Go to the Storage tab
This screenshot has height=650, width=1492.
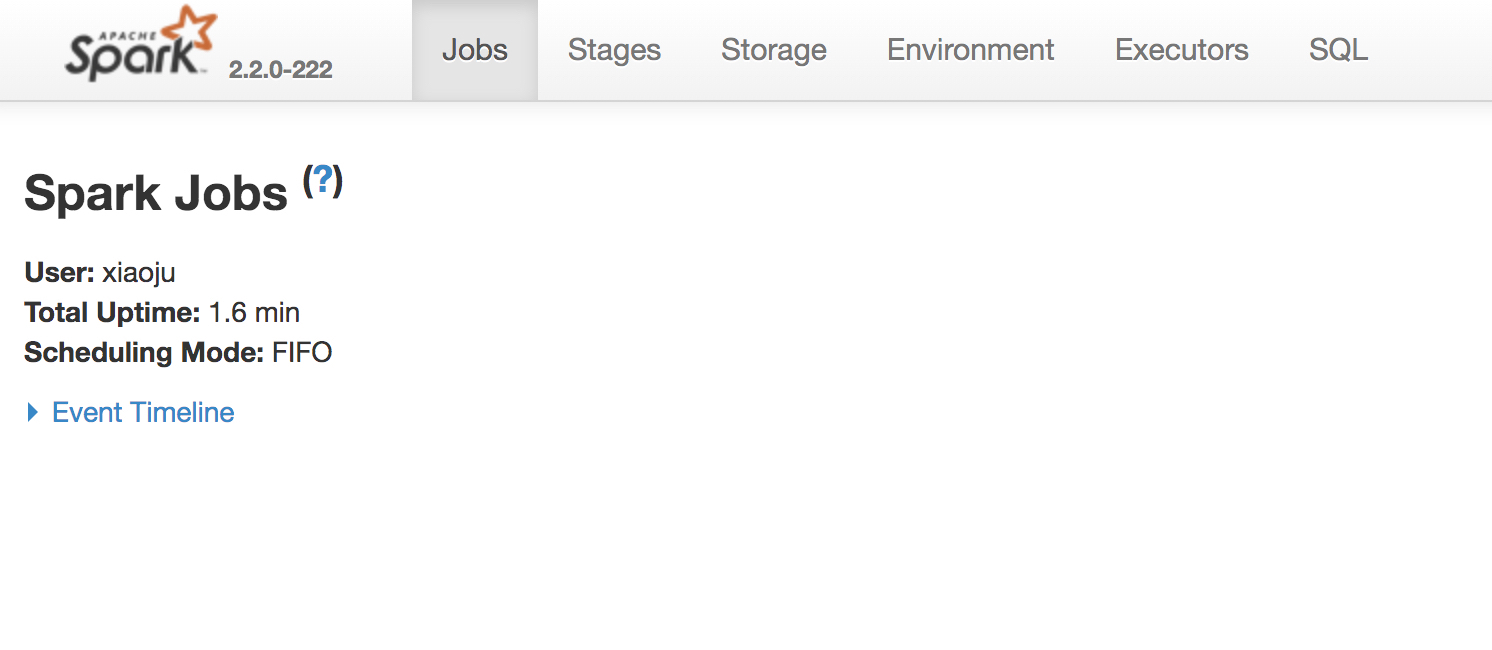pyautogui.click(x=774, y=50)
